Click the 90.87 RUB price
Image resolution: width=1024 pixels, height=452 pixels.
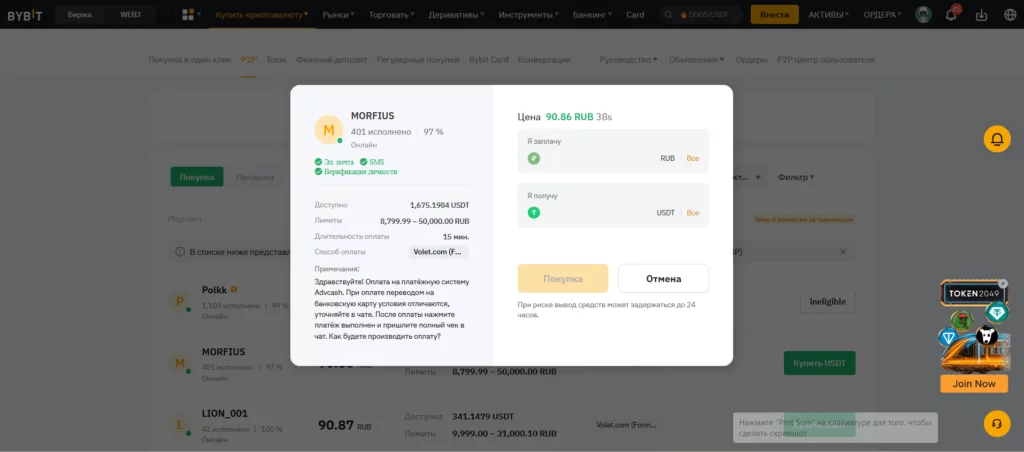coord(345,425)
